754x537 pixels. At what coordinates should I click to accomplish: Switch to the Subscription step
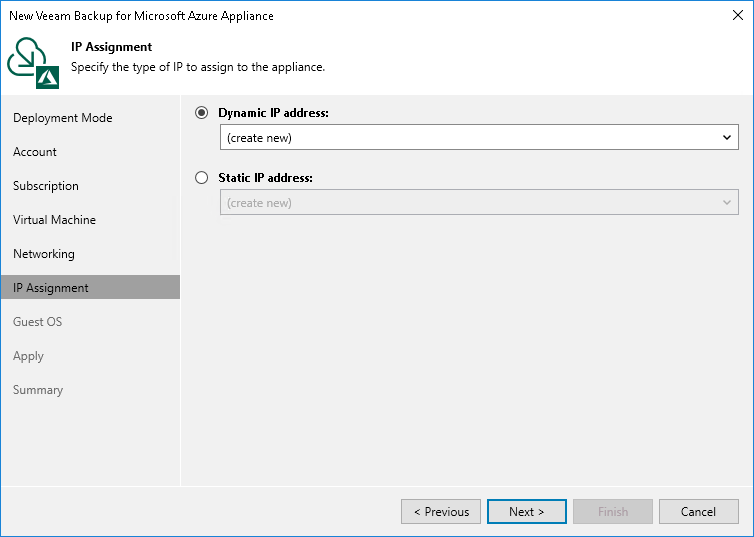(45, 186)
